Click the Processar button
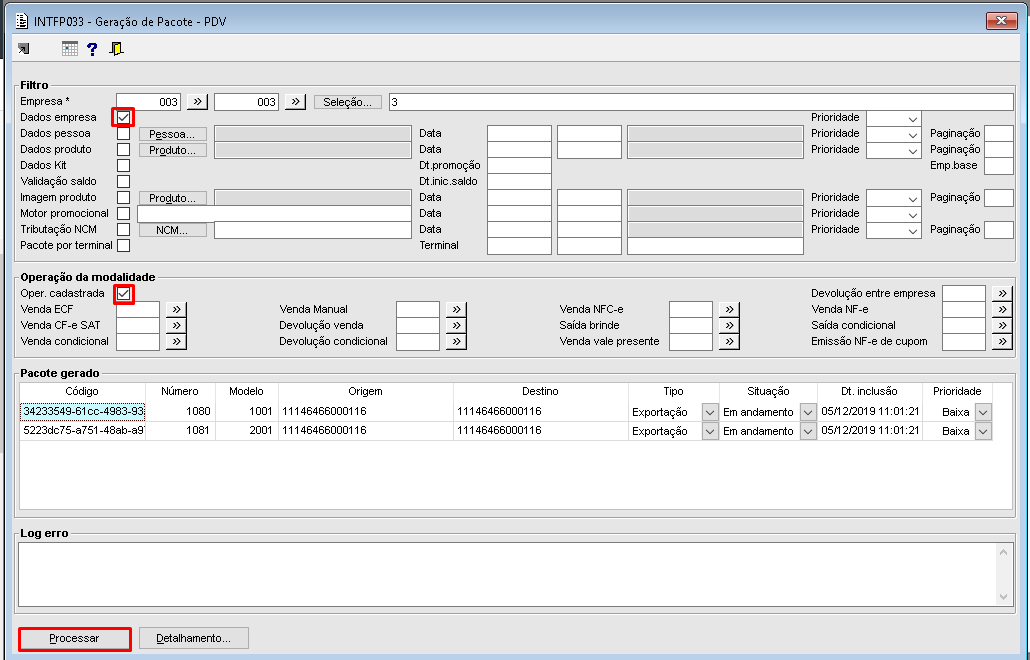 [74, 638]
